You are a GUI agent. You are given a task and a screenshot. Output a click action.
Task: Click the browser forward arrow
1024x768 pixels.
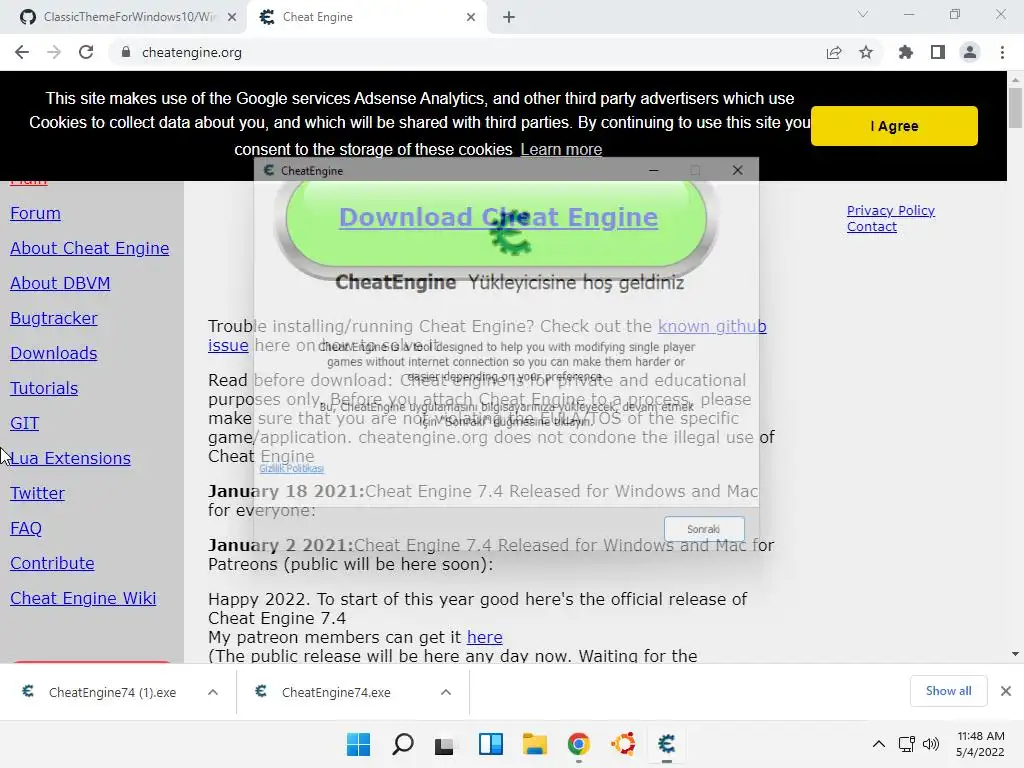tap(54, 52)
